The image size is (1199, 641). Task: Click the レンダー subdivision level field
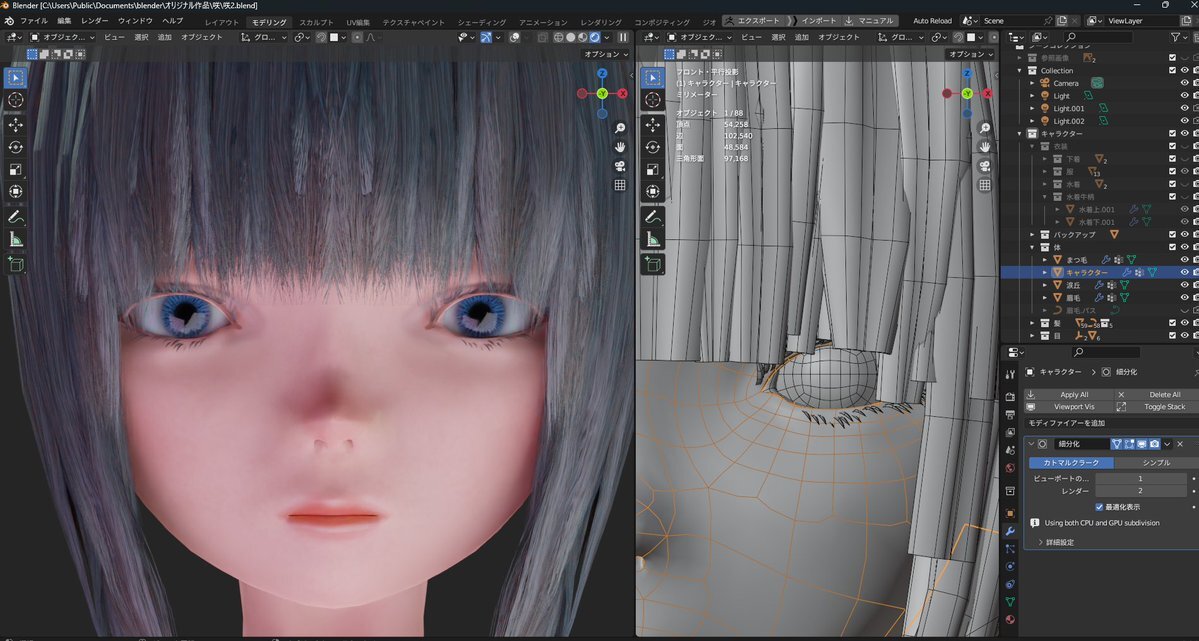coord(1140,491)
